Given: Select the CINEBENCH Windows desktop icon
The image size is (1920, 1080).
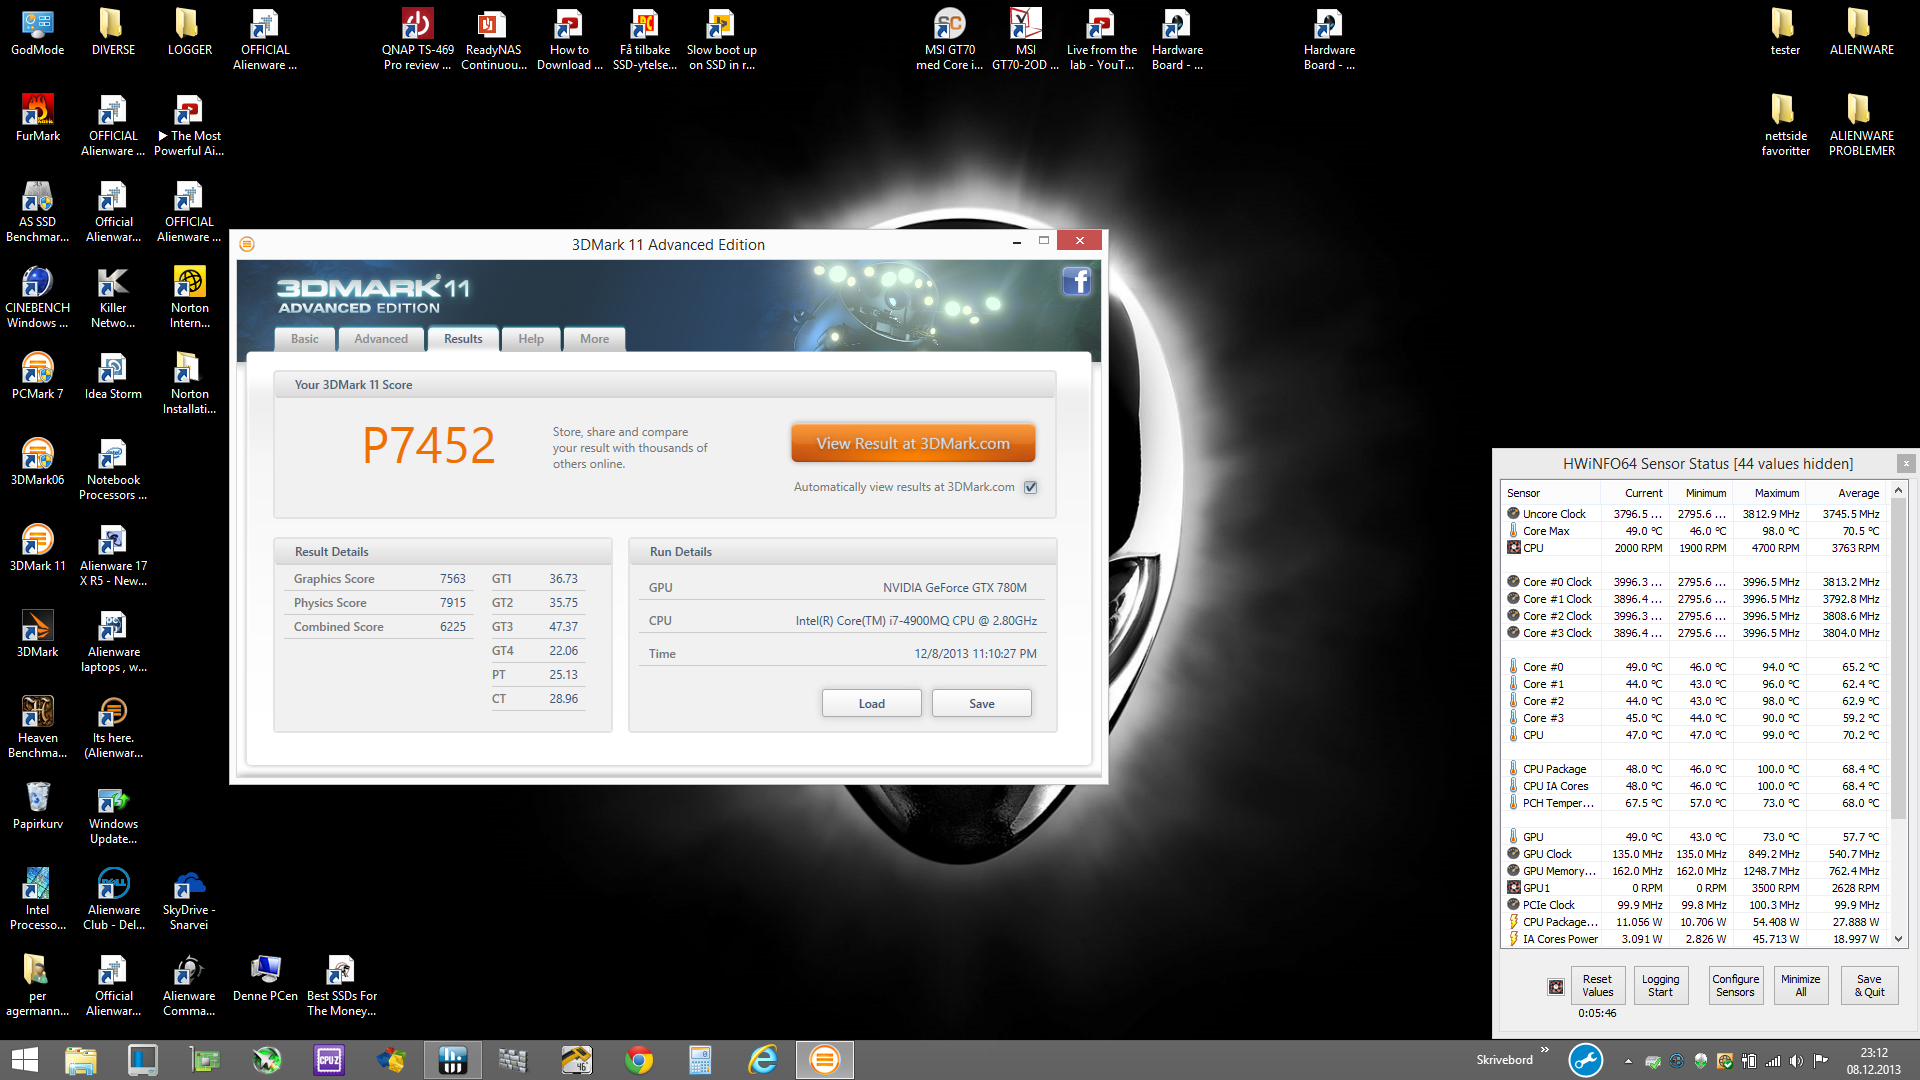Looking at the screenshot, I should (38, 297).
